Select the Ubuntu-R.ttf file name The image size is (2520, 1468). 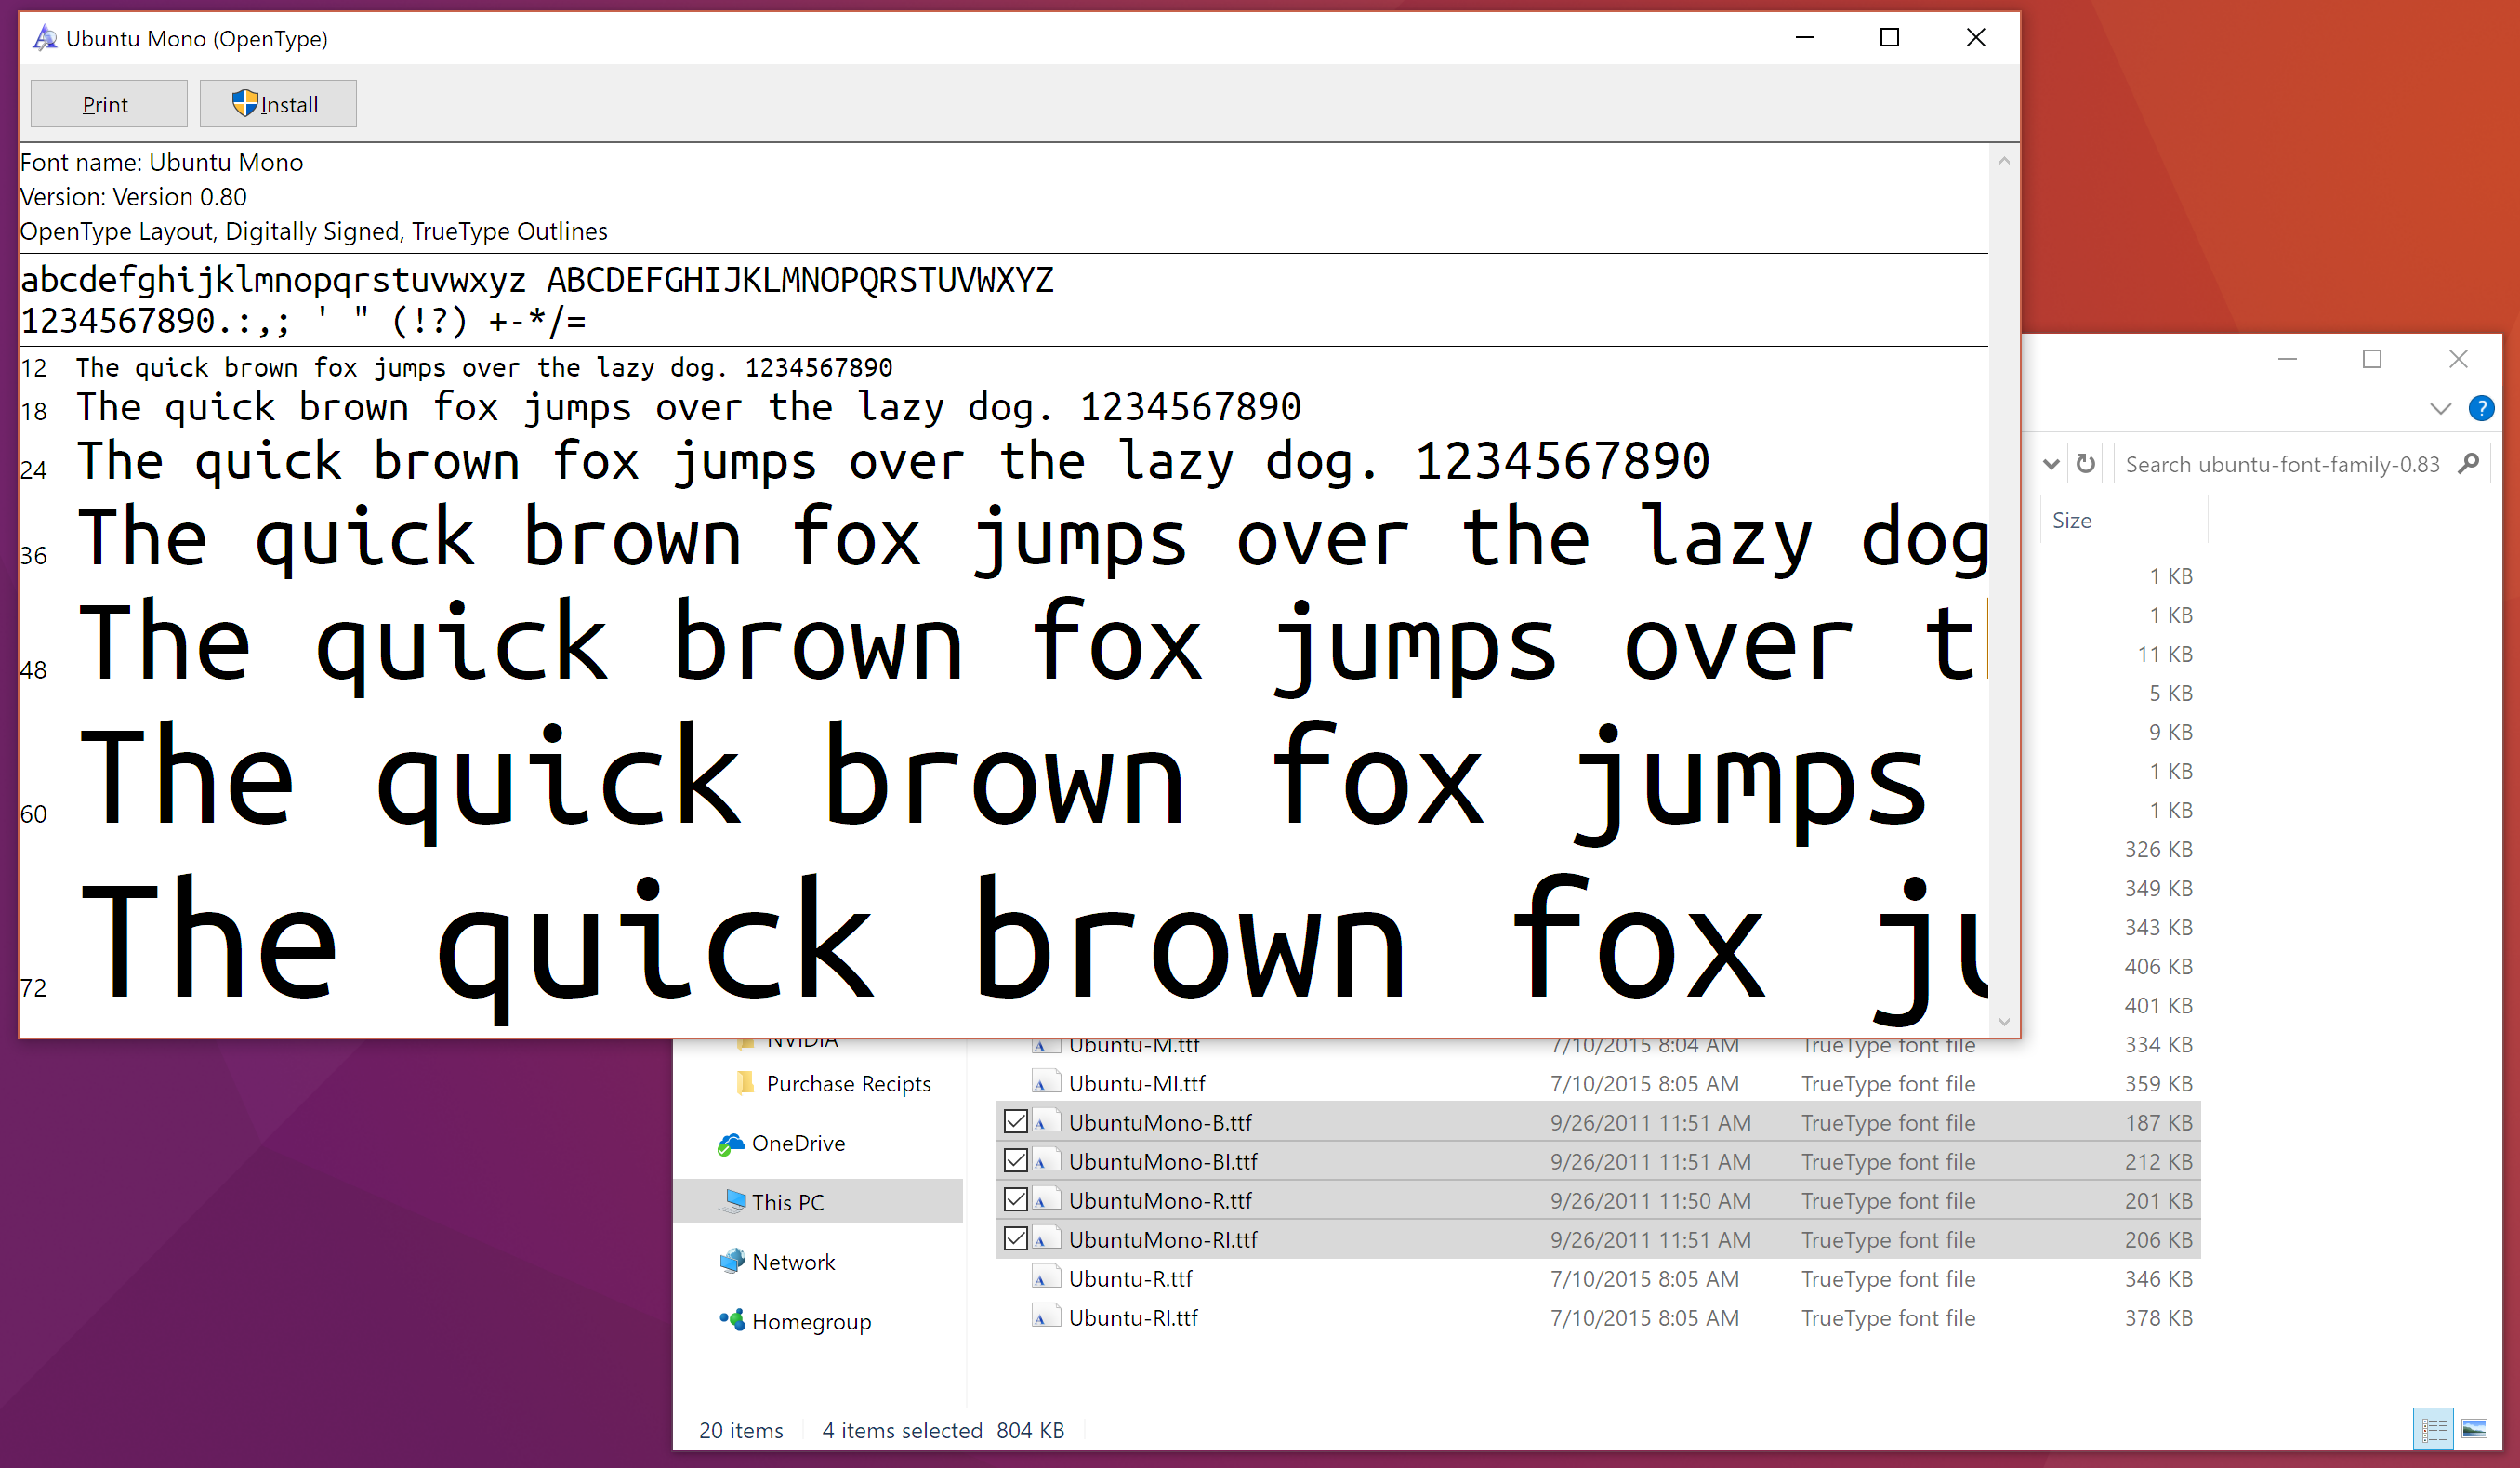coord(1130,1278)
